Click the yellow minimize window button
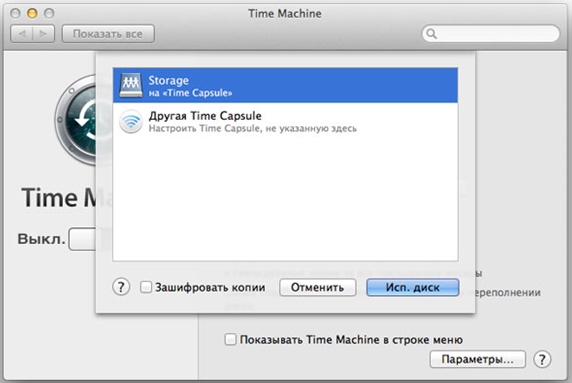The image size is (572, 383). point(32,13)
